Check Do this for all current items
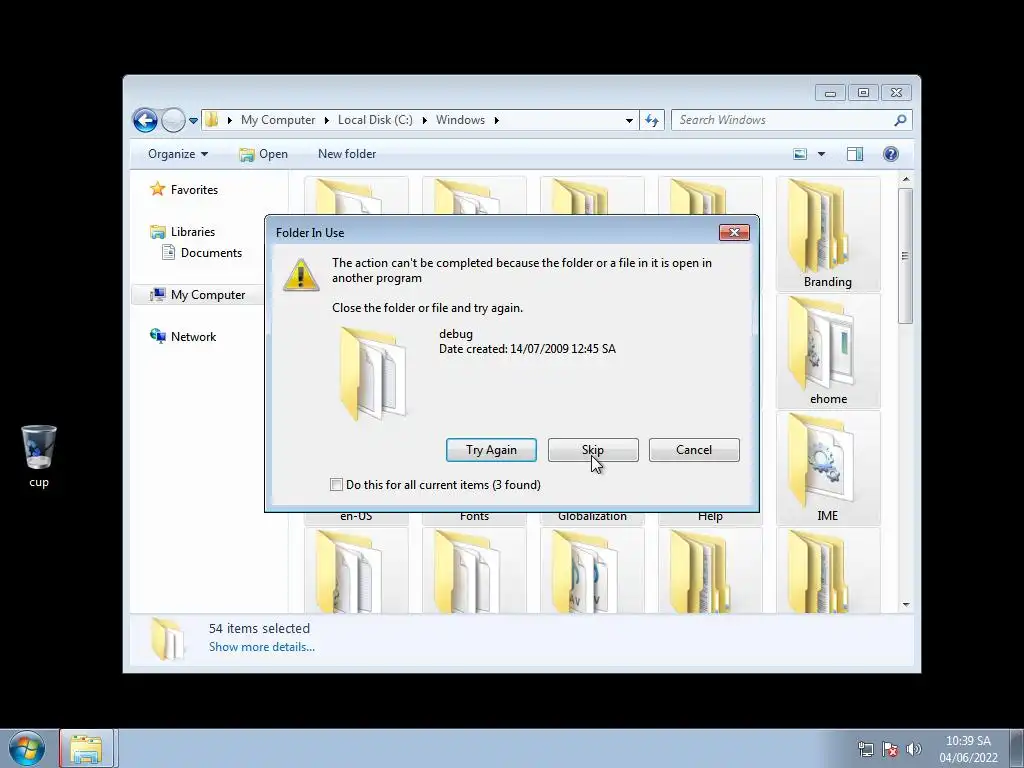The height and width of the screenshot is (768, 1024). (336, 485)
